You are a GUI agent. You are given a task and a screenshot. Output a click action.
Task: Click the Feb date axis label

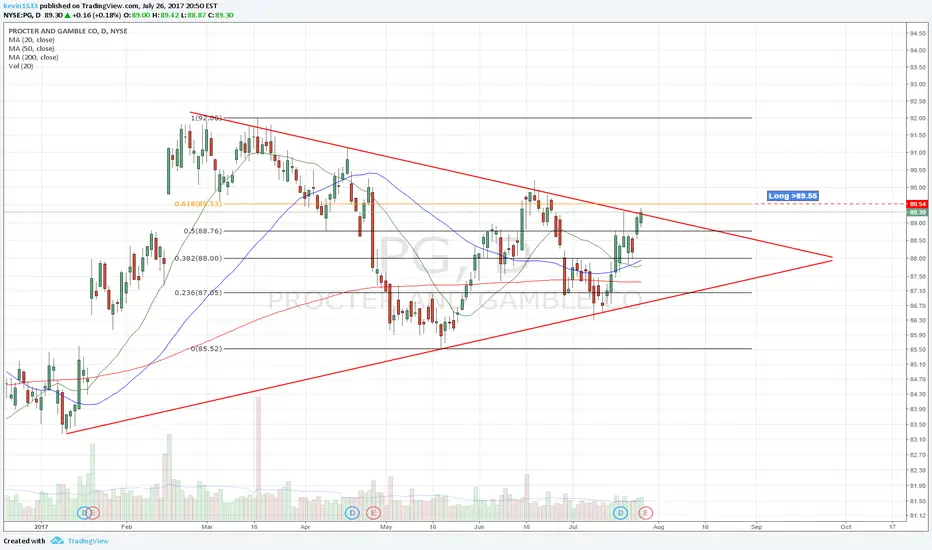point(126,527)
